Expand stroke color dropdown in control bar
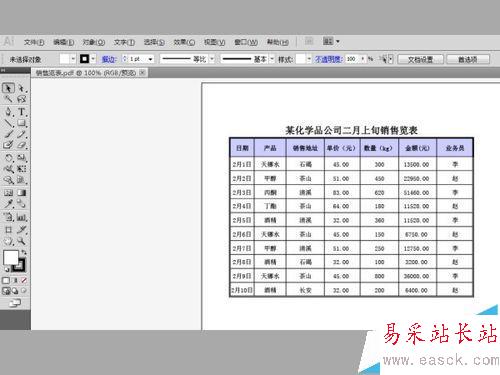The height and width of the screenshot is (375, 500). (x=93, y=59)
